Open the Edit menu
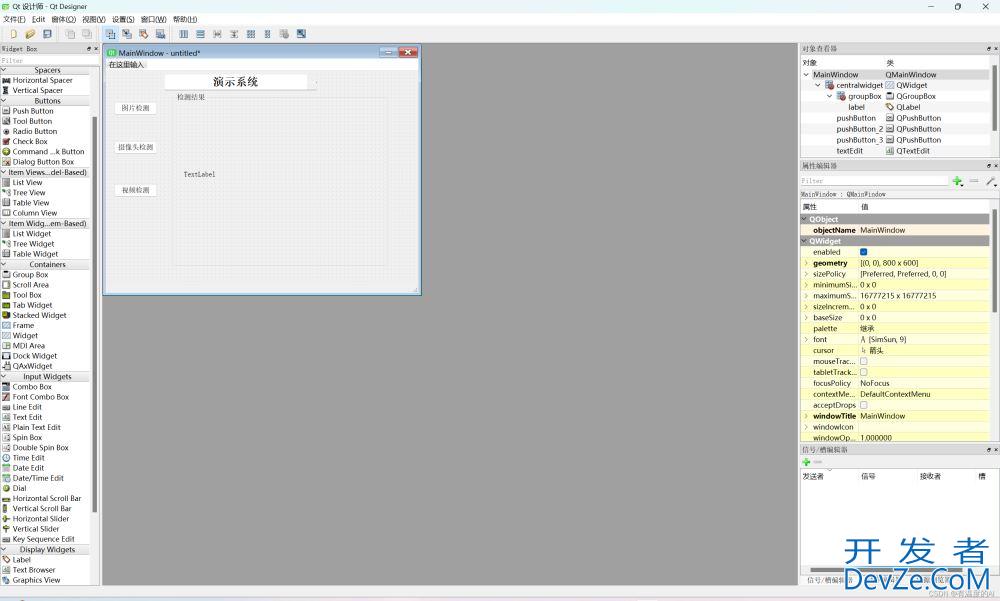The image size is (1000, 601). [38, 19]
